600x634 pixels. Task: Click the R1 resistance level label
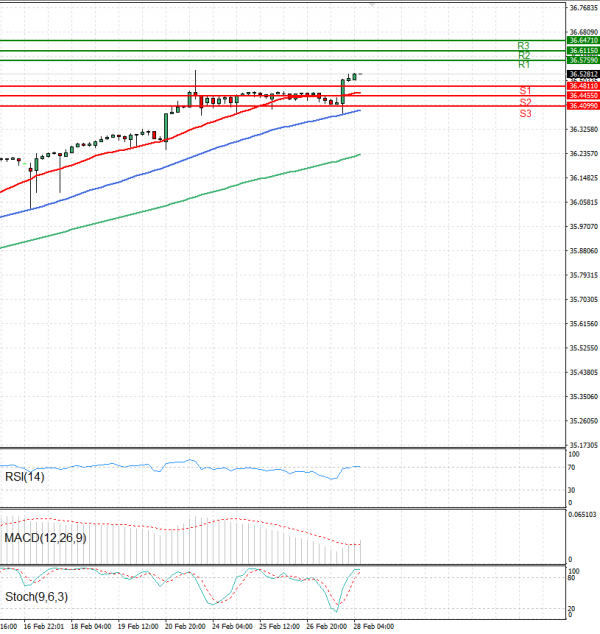point(523,64)
